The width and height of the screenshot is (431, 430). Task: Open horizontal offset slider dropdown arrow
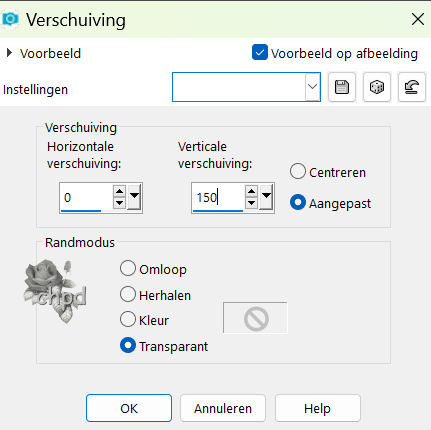[x=134, y=197]
